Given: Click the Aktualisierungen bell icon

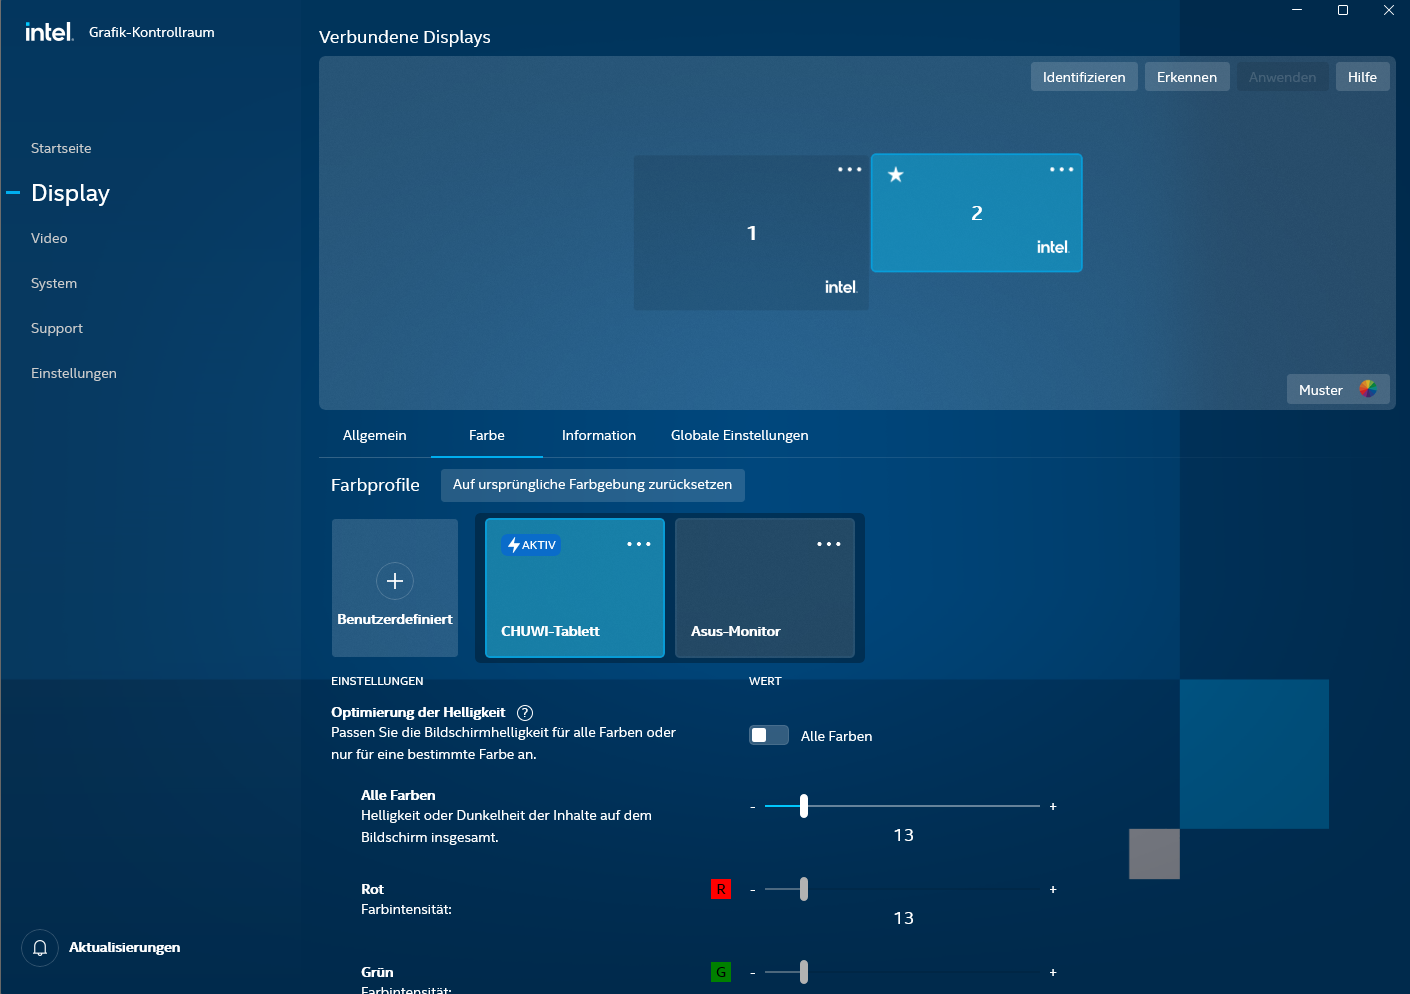Looking at the screenshot, I should point(40,947).
